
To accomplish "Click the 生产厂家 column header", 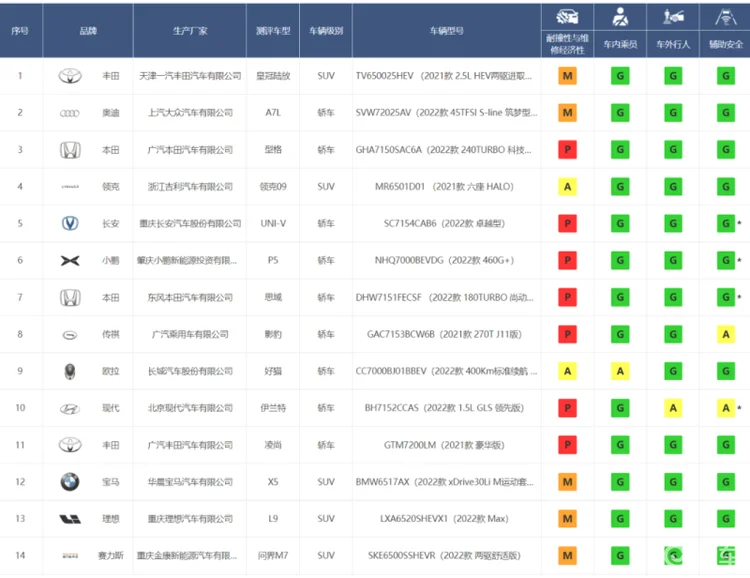I will (x=190, y=31).
